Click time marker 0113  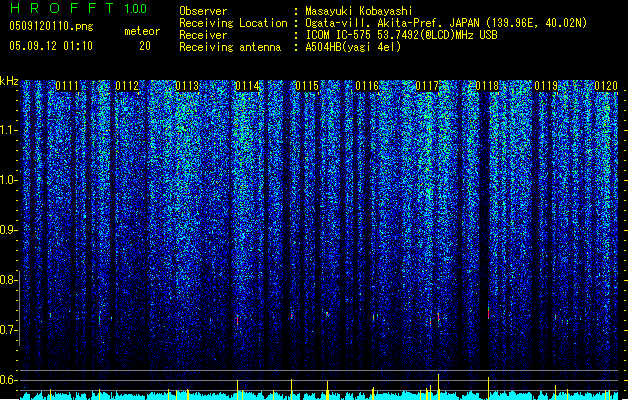click(x=187, y=86)
